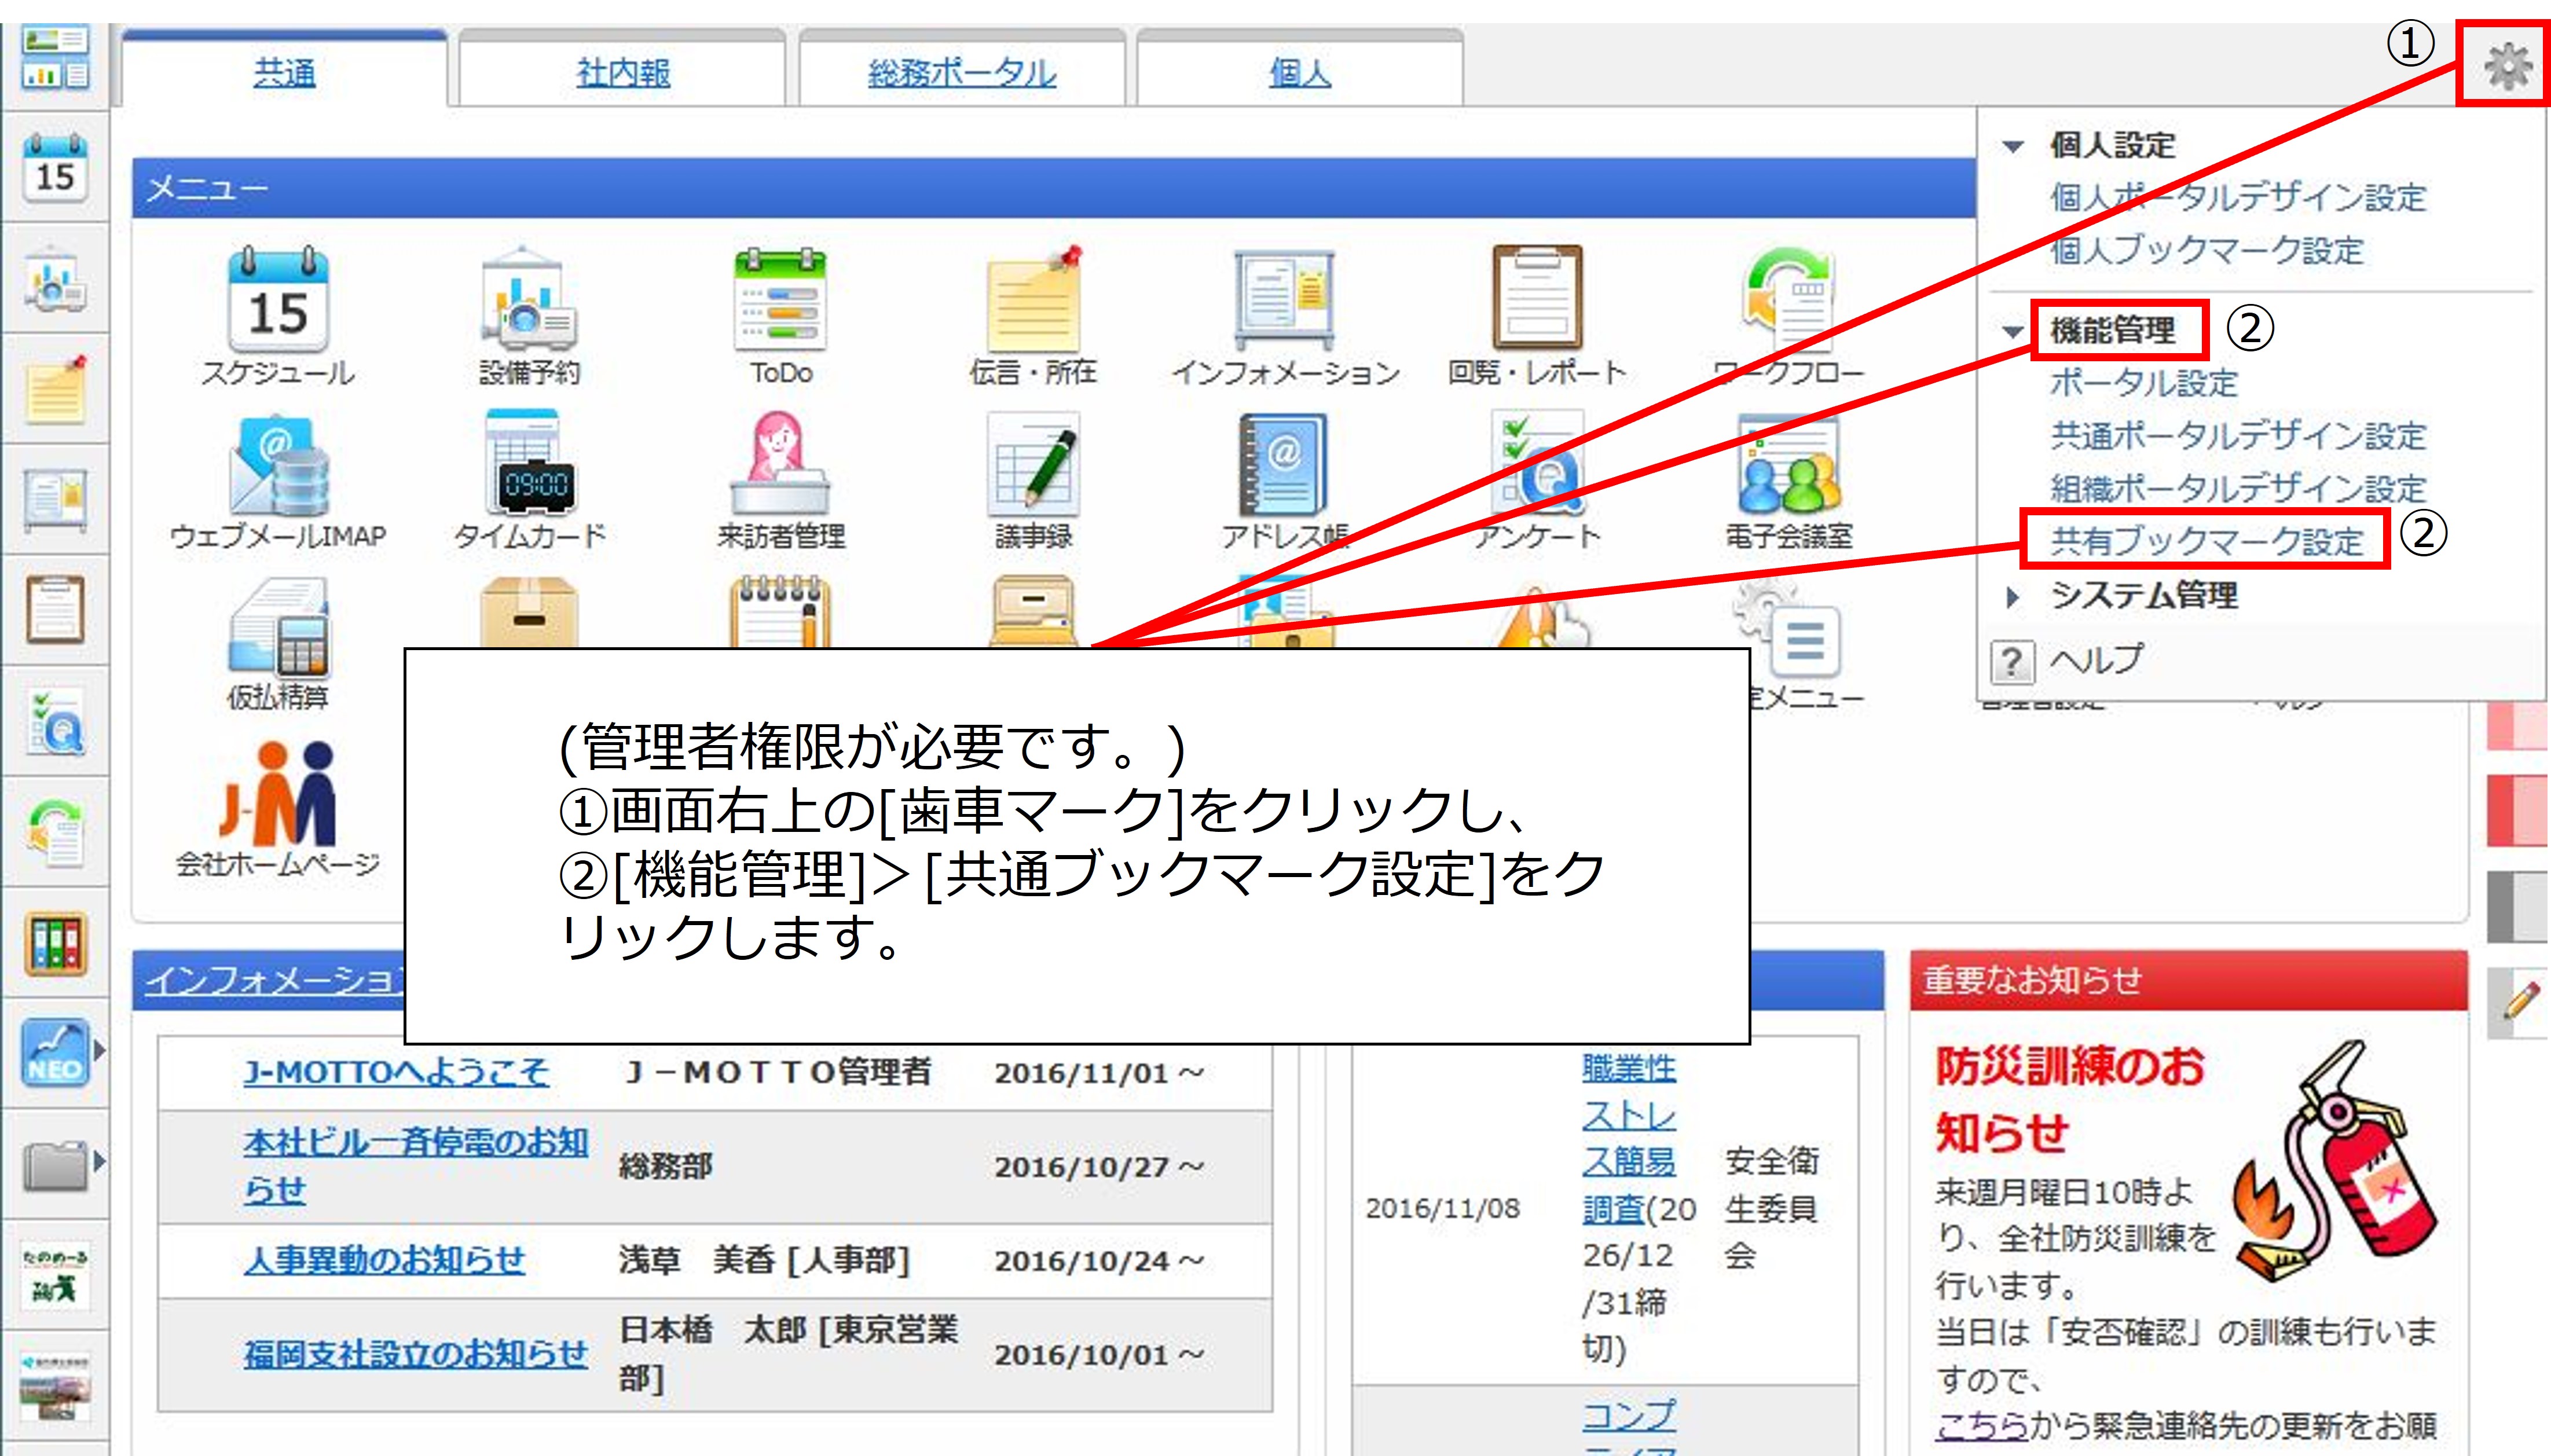This screenshot has height=1456, width=2551.
Task: Open the 伝言・所在 note icon
Action: point(1033,301)
